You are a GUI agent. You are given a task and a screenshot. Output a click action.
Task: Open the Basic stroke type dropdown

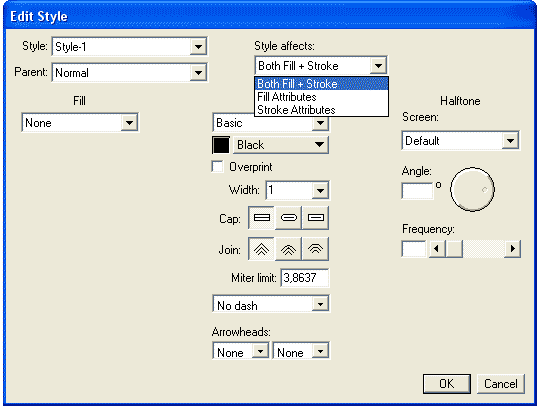271,123
